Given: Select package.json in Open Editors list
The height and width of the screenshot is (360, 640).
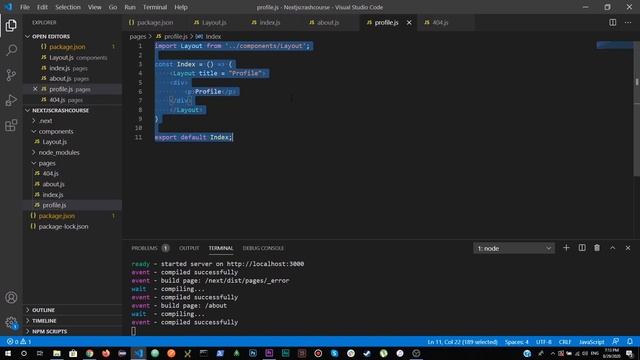Looking at the screenshot, I should click(x=67, y=47).
